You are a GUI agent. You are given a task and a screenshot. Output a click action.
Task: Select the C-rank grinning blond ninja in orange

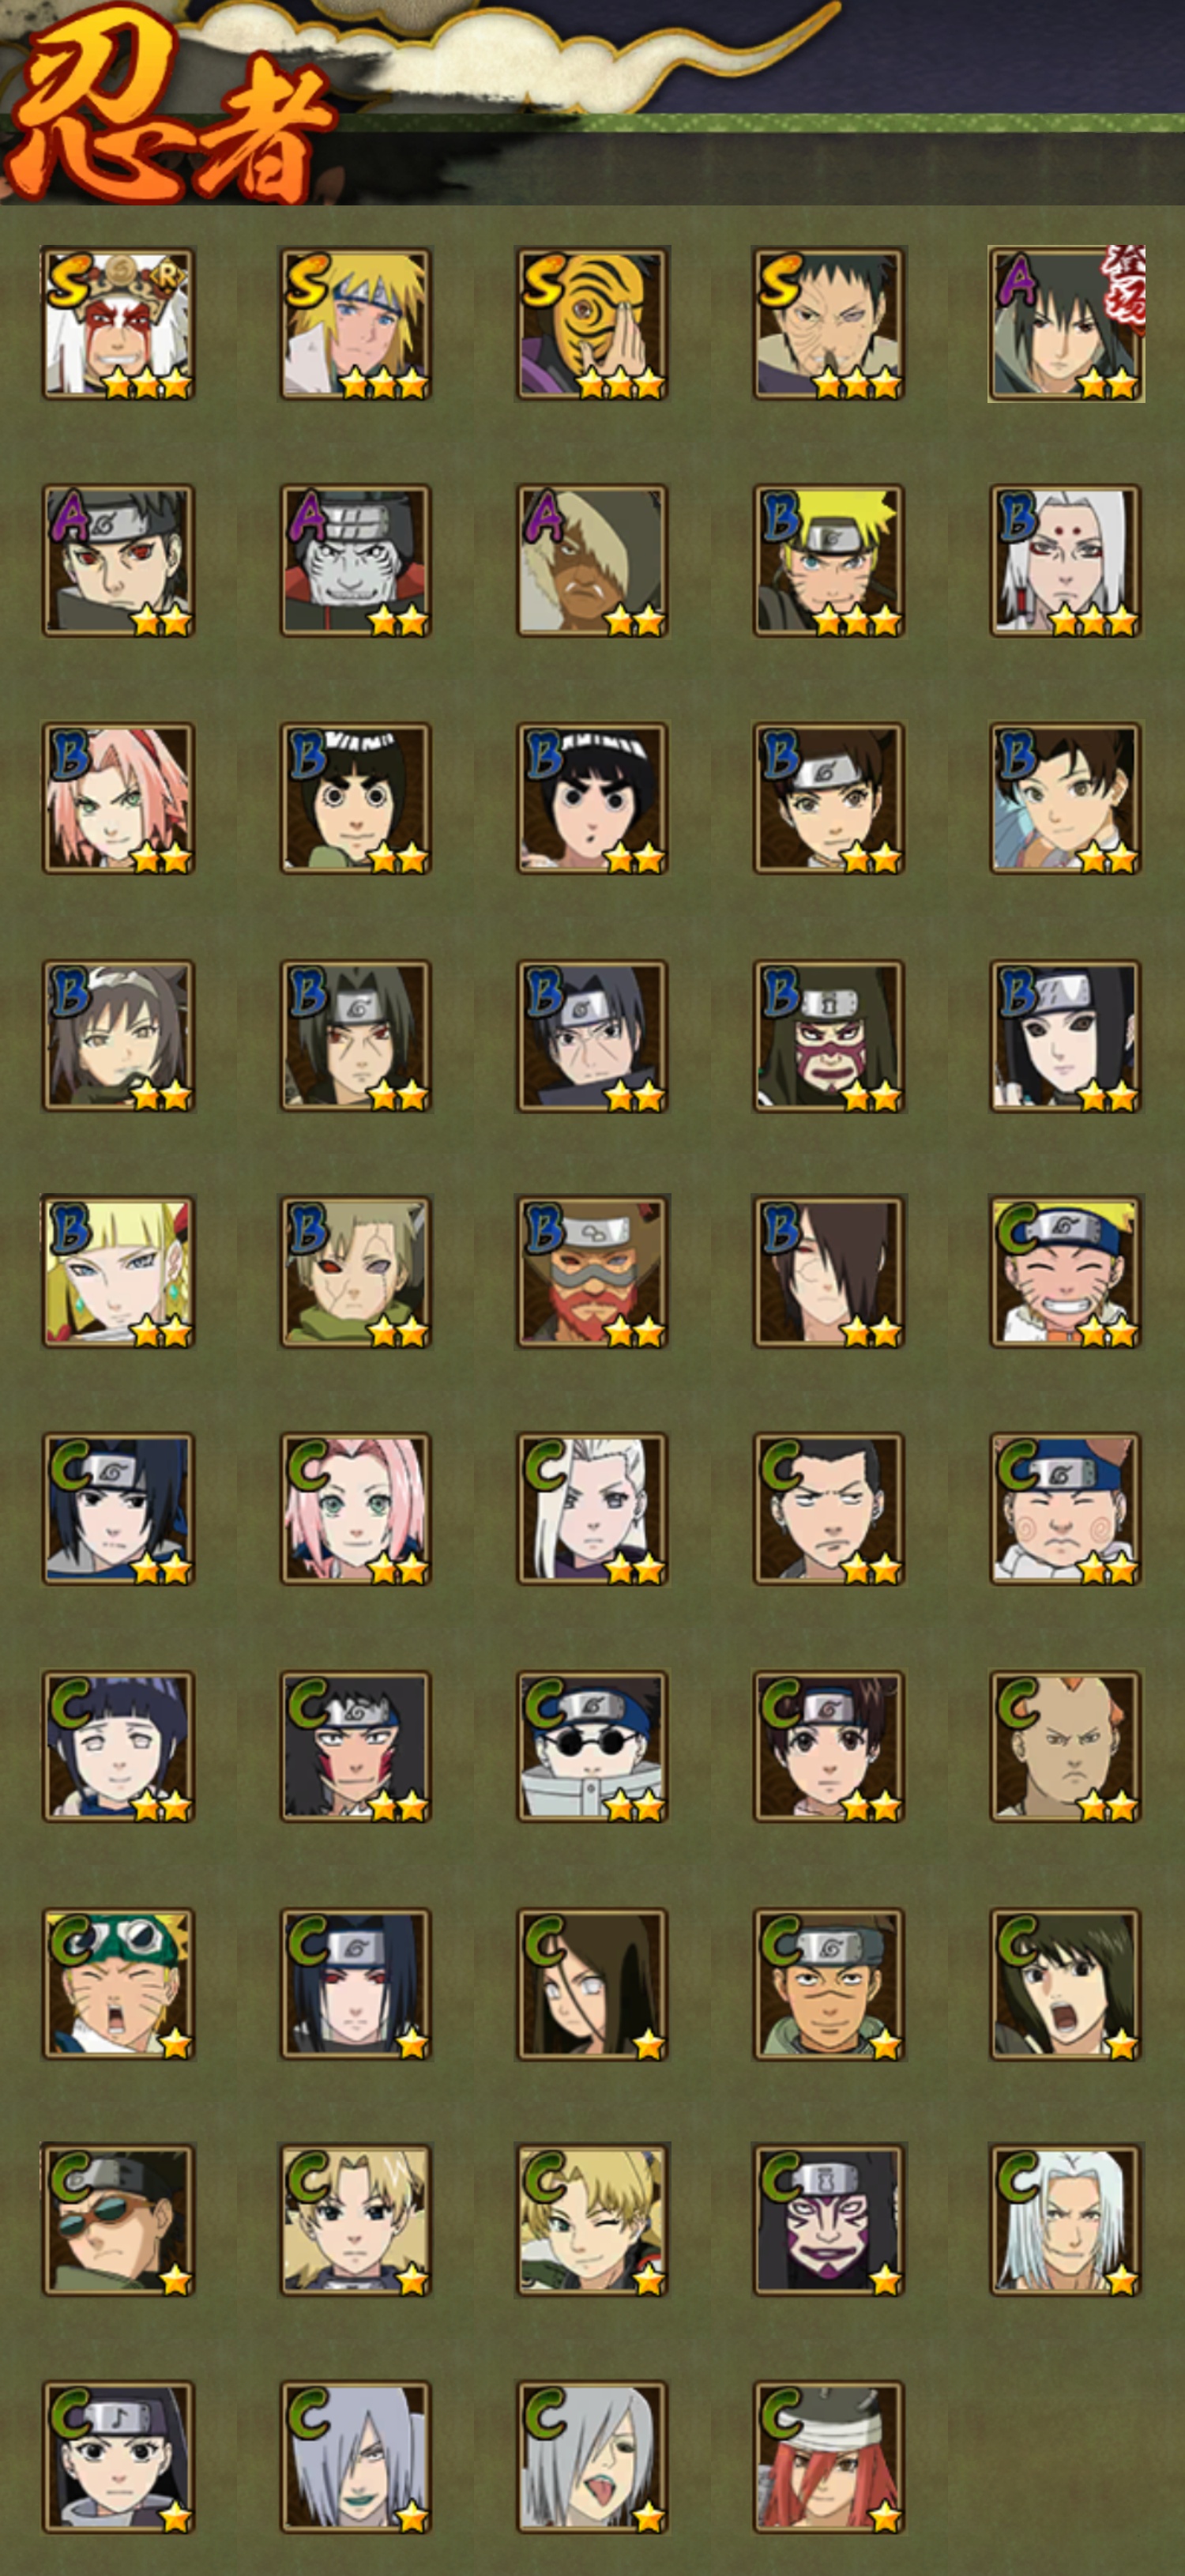click(1066, 1272)
